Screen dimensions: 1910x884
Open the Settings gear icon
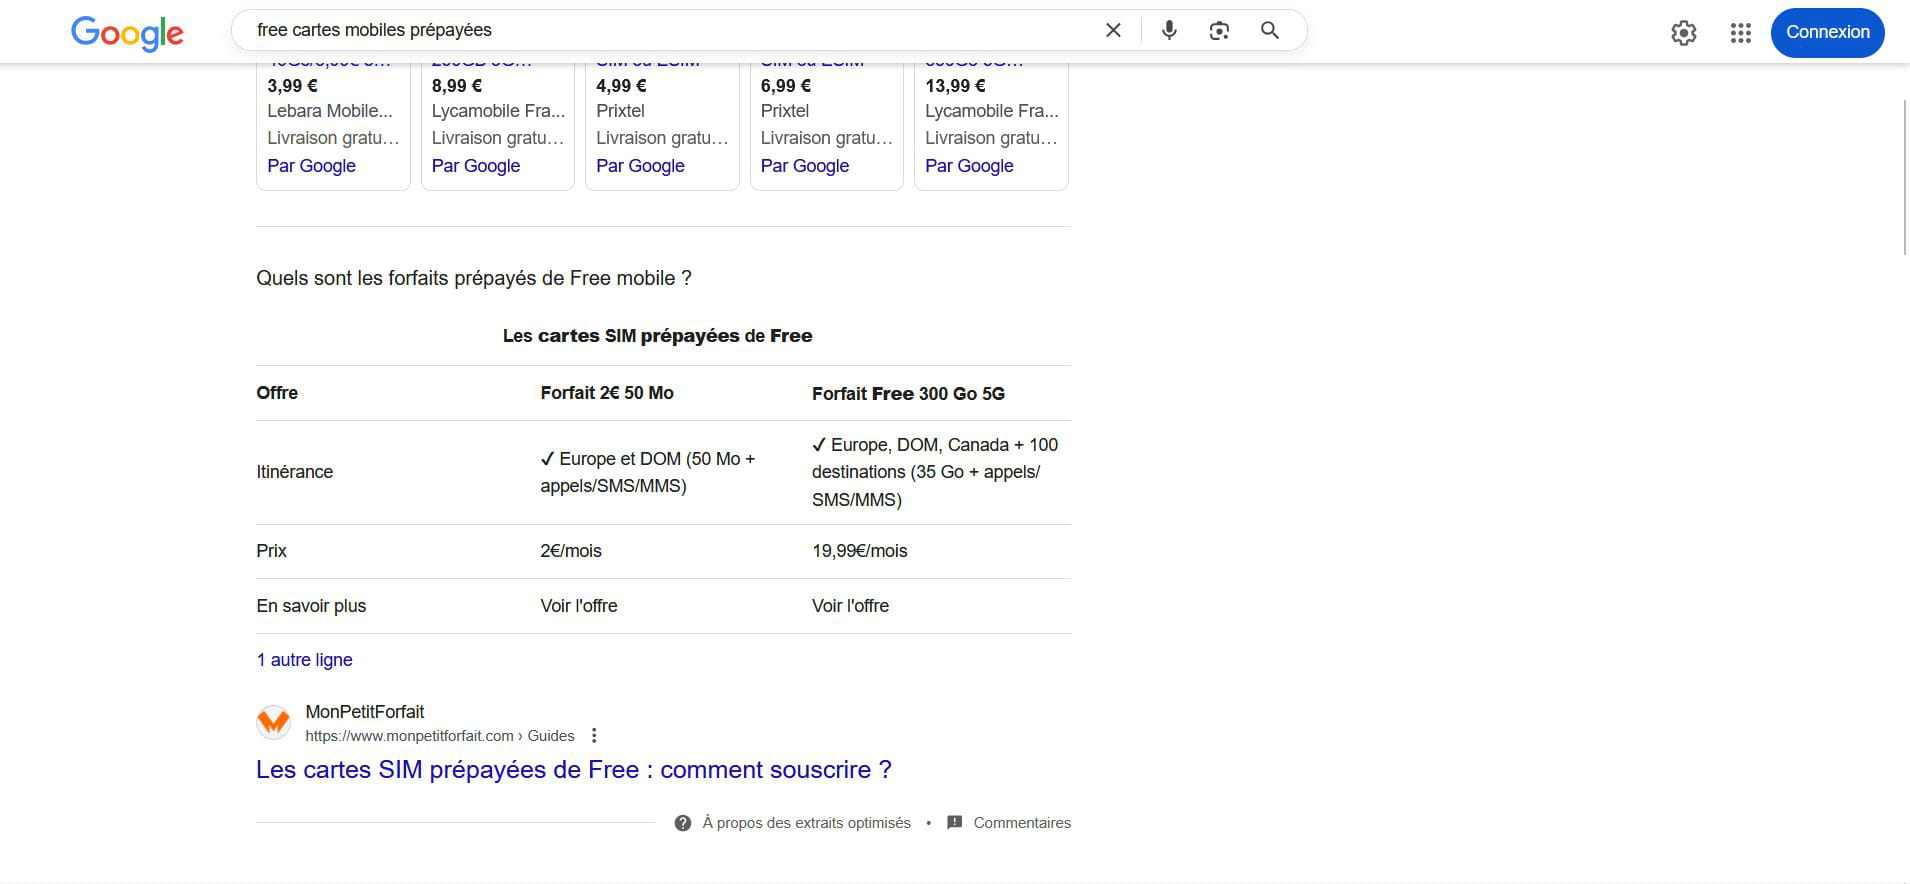tap(1683, 33)
